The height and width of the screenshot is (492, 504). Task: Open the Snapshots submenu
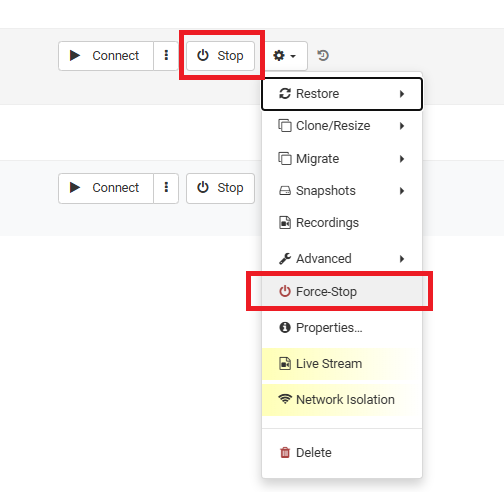[342, 191]
